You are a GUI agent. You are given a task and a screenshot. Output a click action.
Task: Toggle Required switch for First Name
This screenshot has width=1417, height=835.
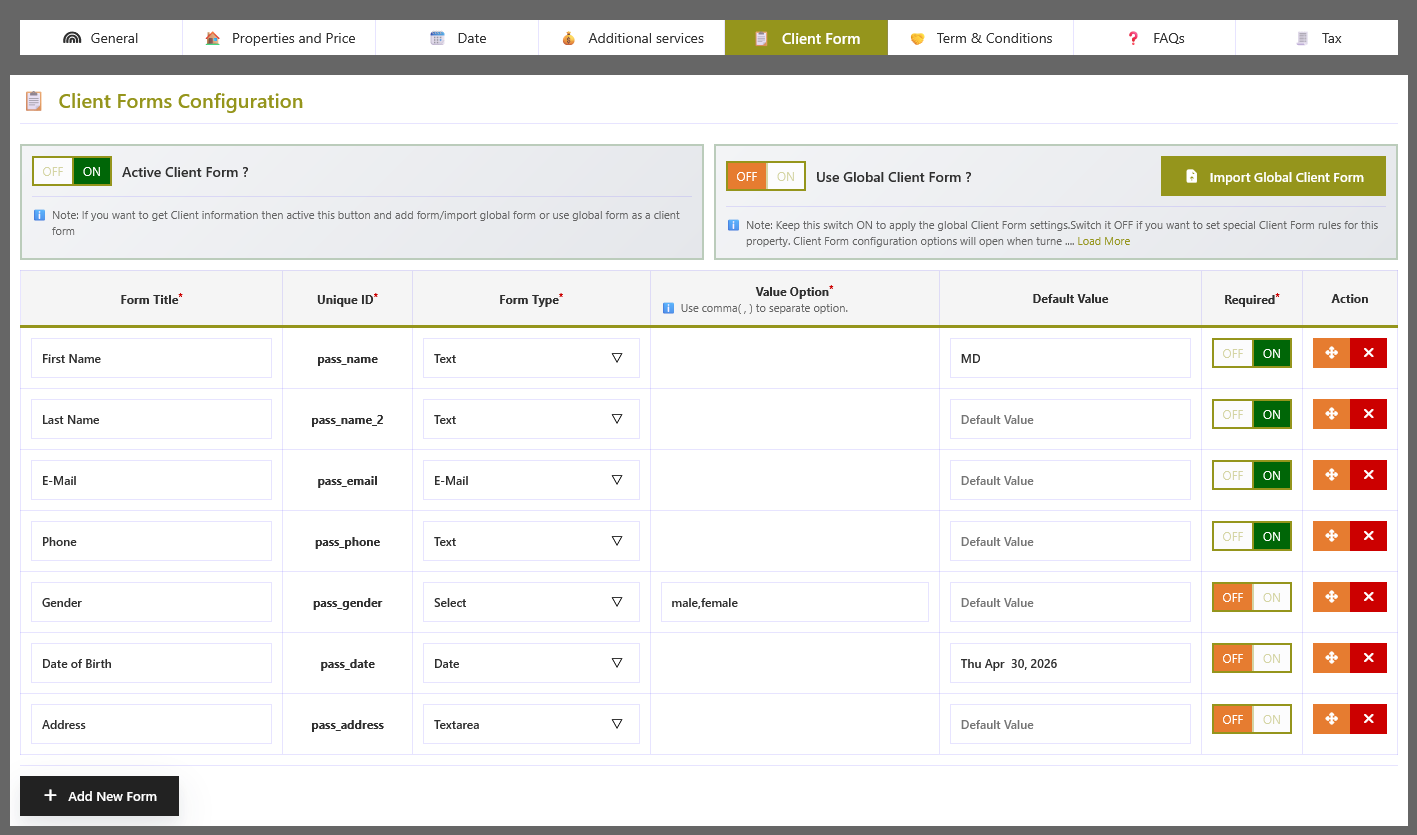pos(1252,353)
